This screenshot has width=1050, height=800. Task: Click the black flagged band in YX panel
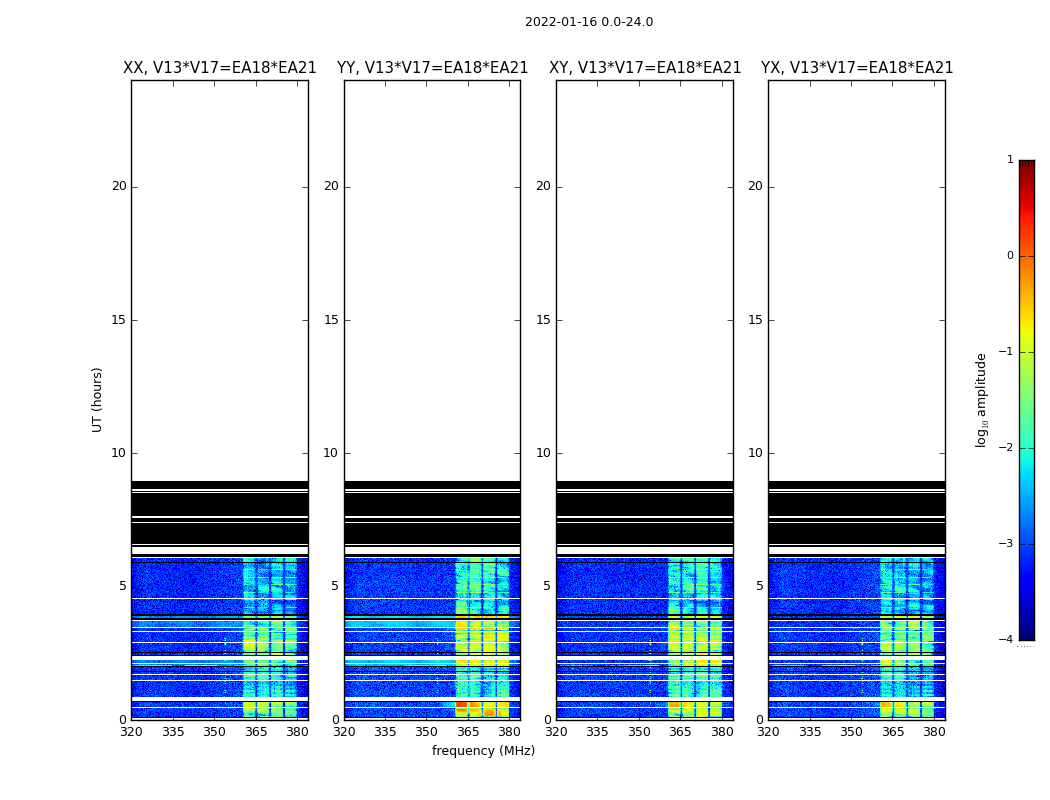click(x=857, y=513)
